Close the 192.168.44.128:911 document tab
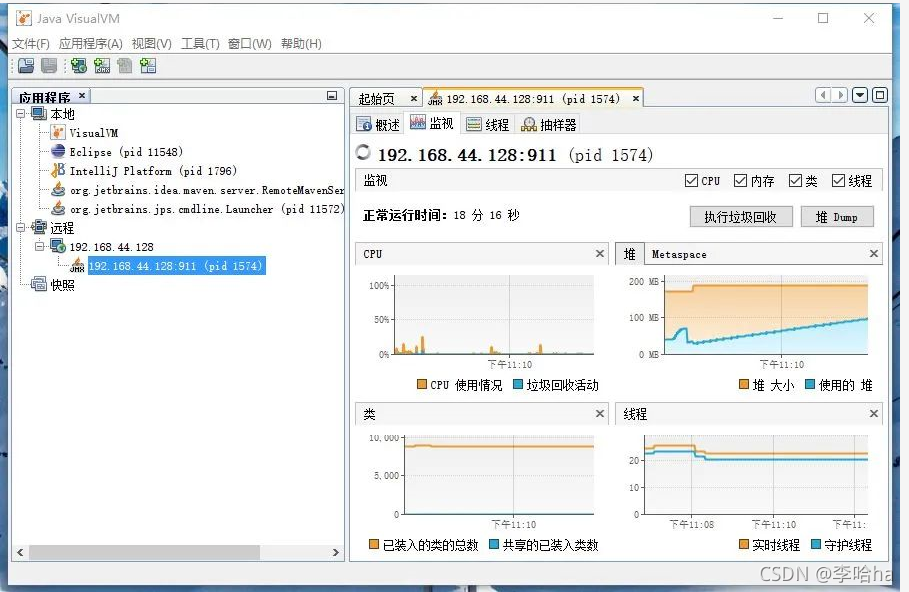The height and width of the screenshot is (592, 909). 636,99
